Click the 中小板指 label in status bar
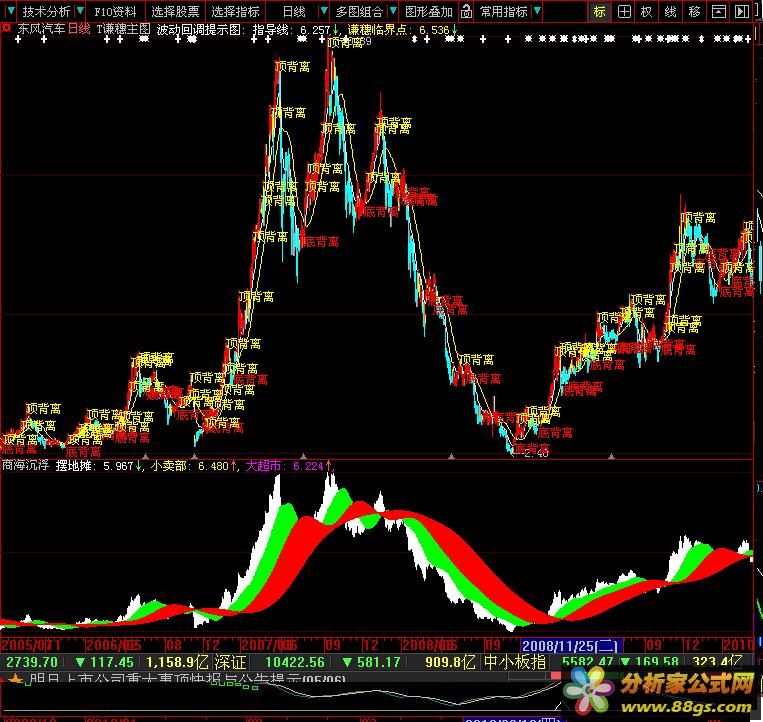Viewport: 763px width, 722px height. (515, 662)
